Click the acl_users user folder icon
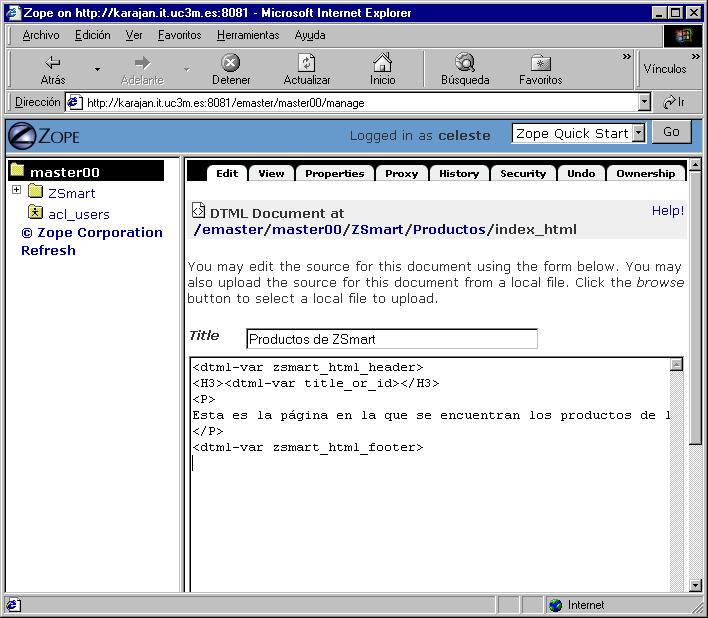 click(35, 212)
